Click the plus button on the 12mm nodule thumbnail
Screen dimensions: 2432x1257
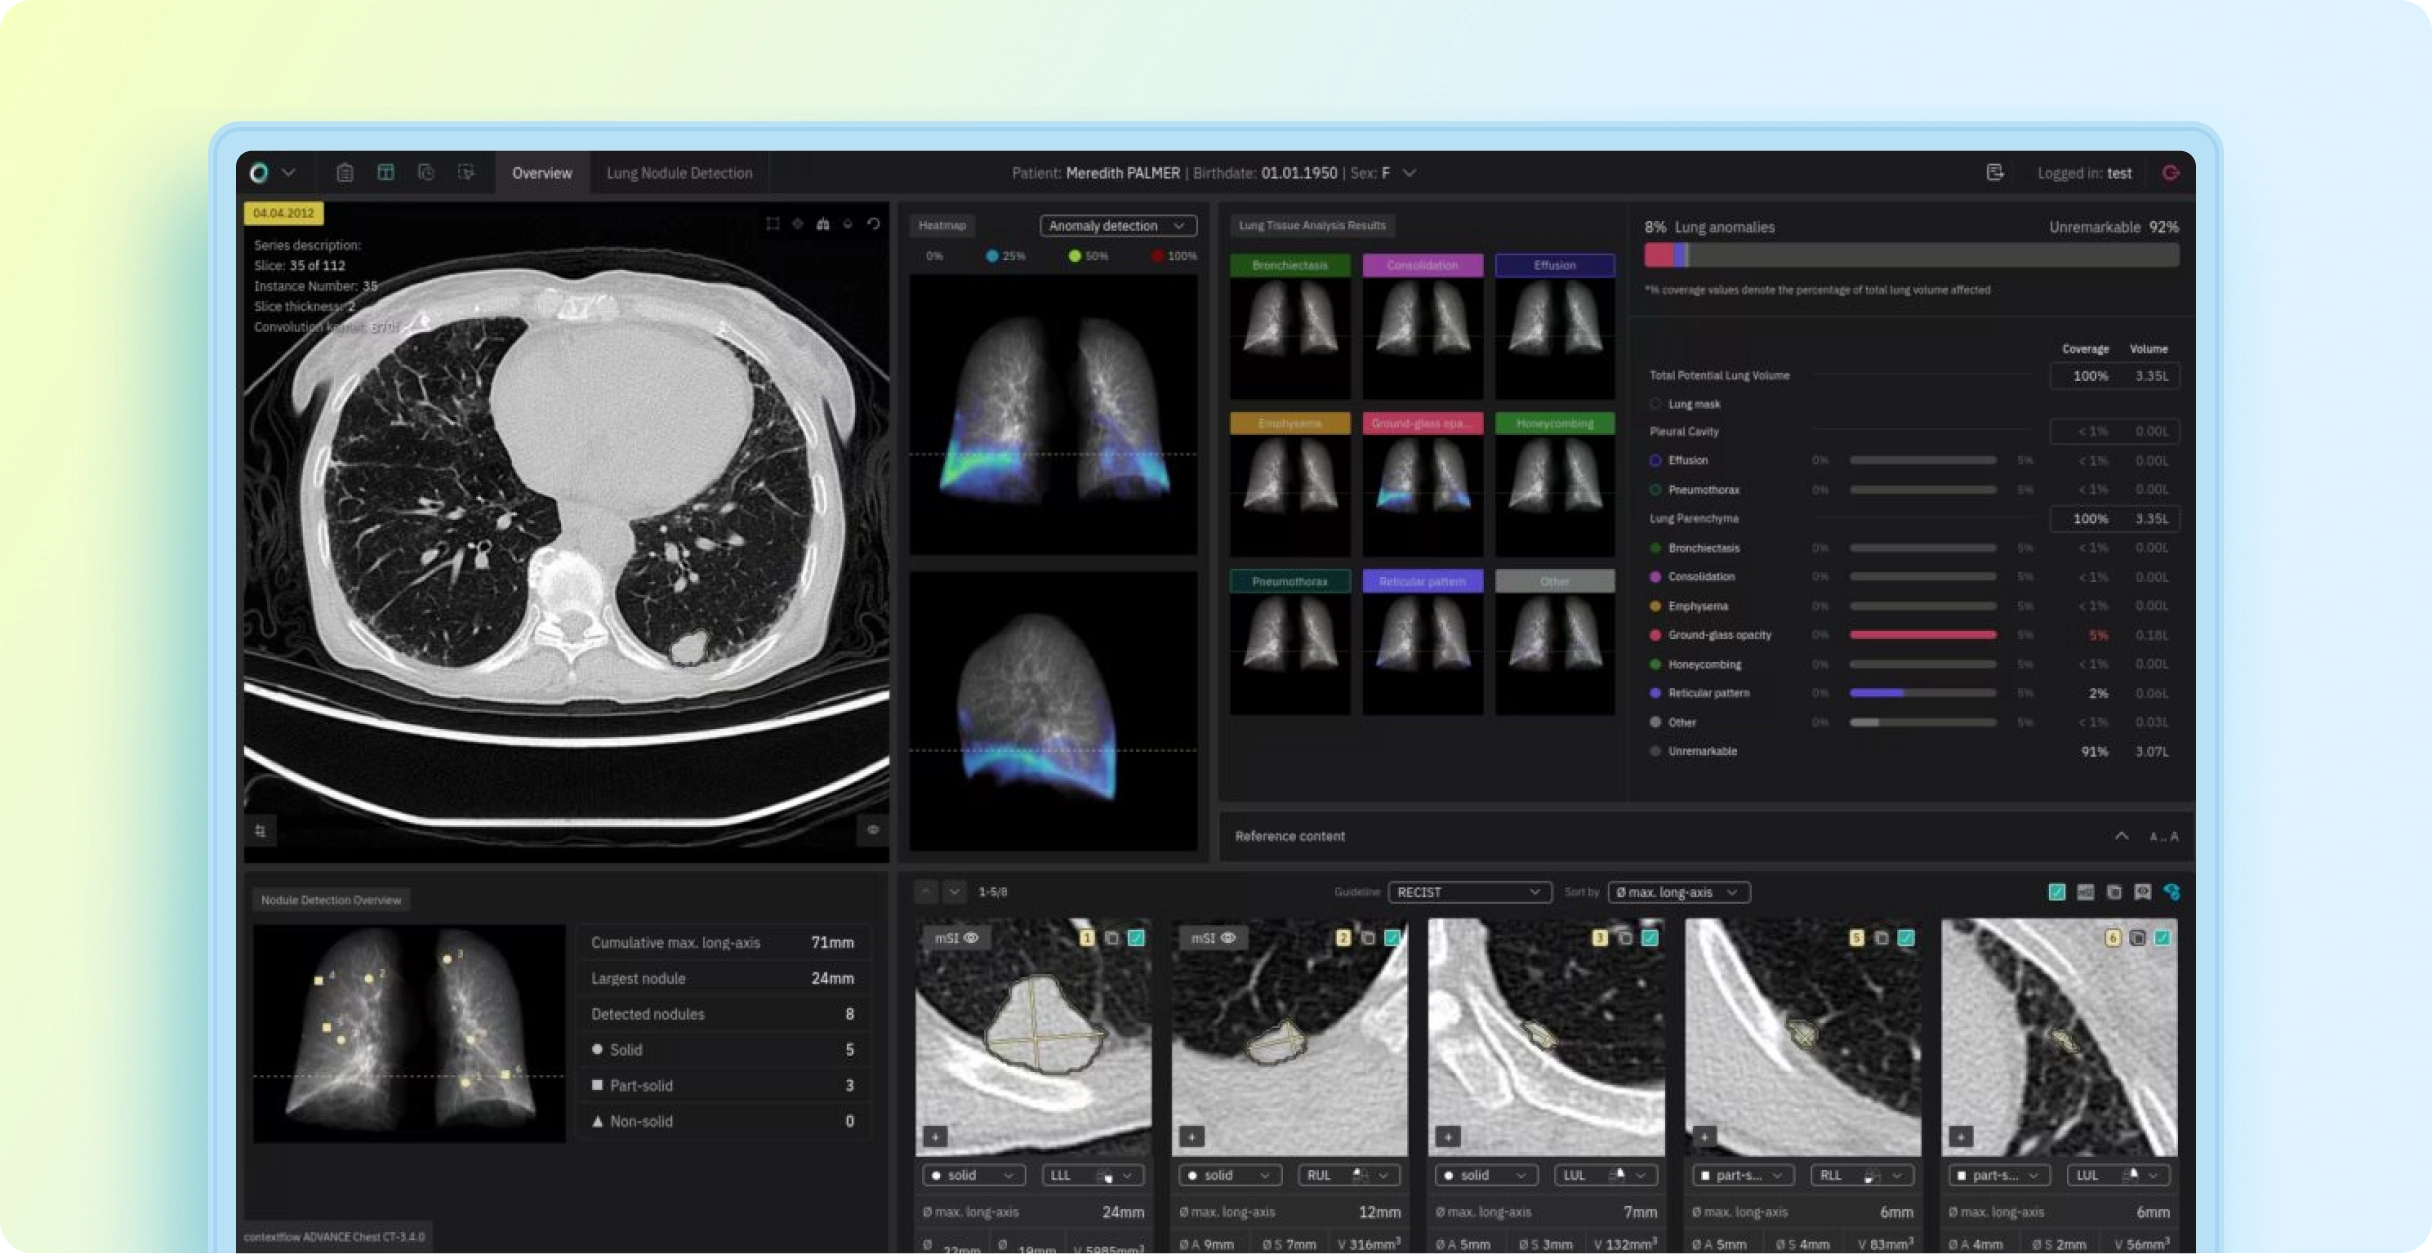click(x=1192, y=1137)
